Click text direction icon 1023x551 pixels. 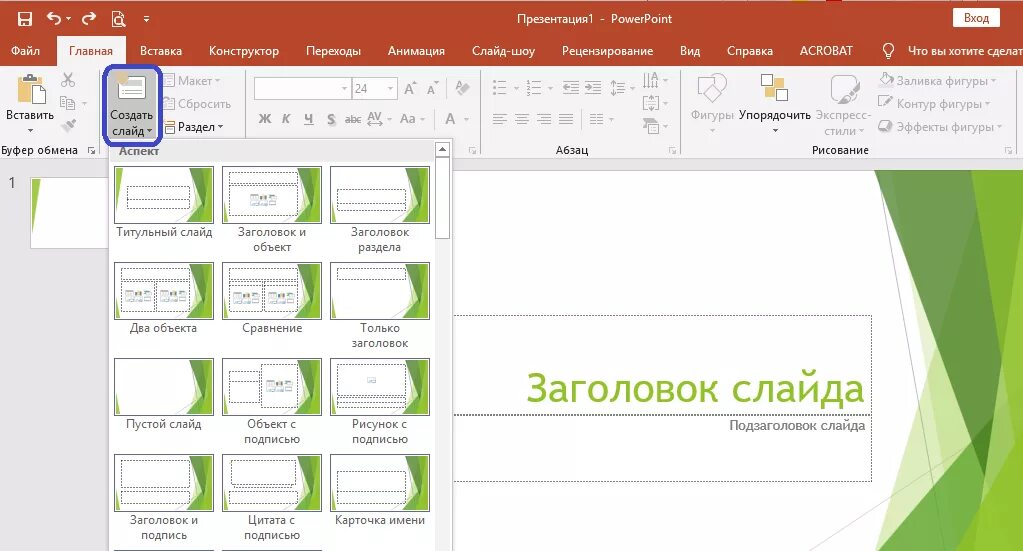(x=650, y=80)
